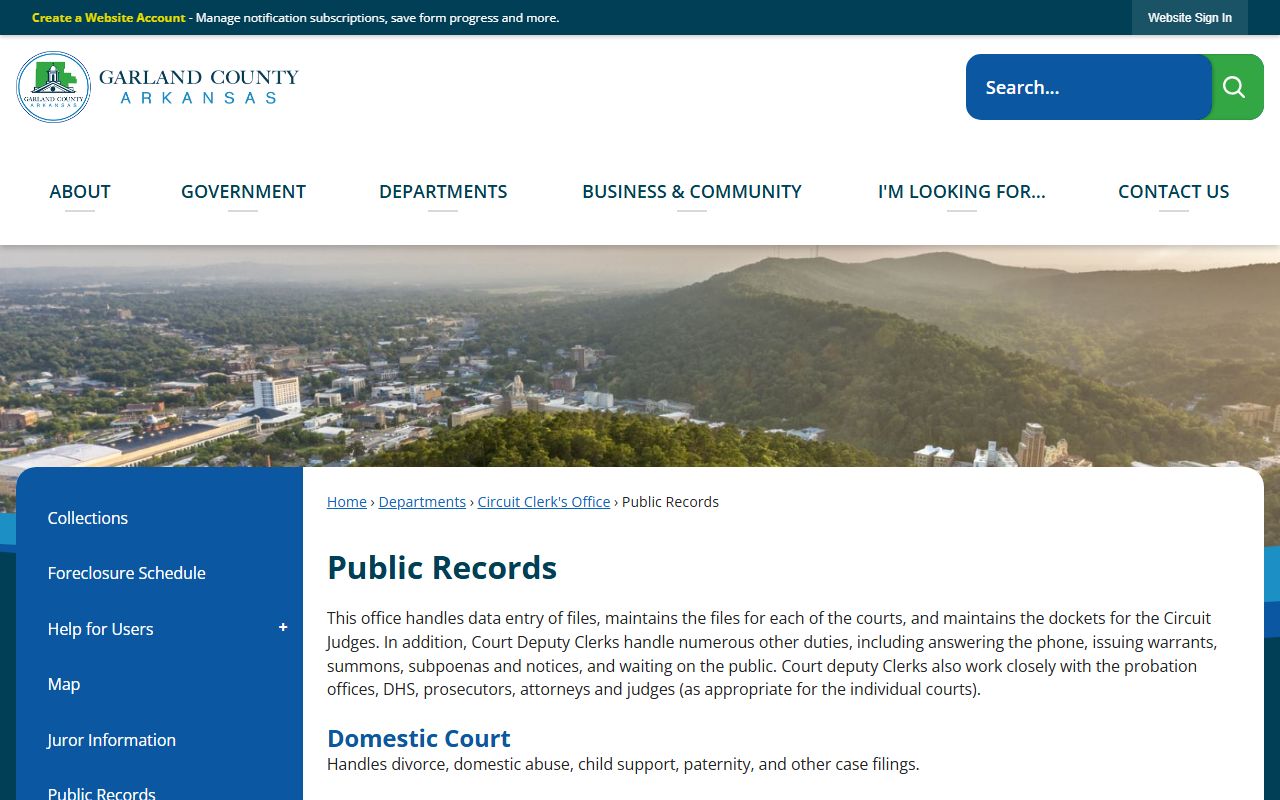This screenshot has height=800, width=1280.
Task: Click the Domestic Court heading
Action: click(x=419, y=738)
